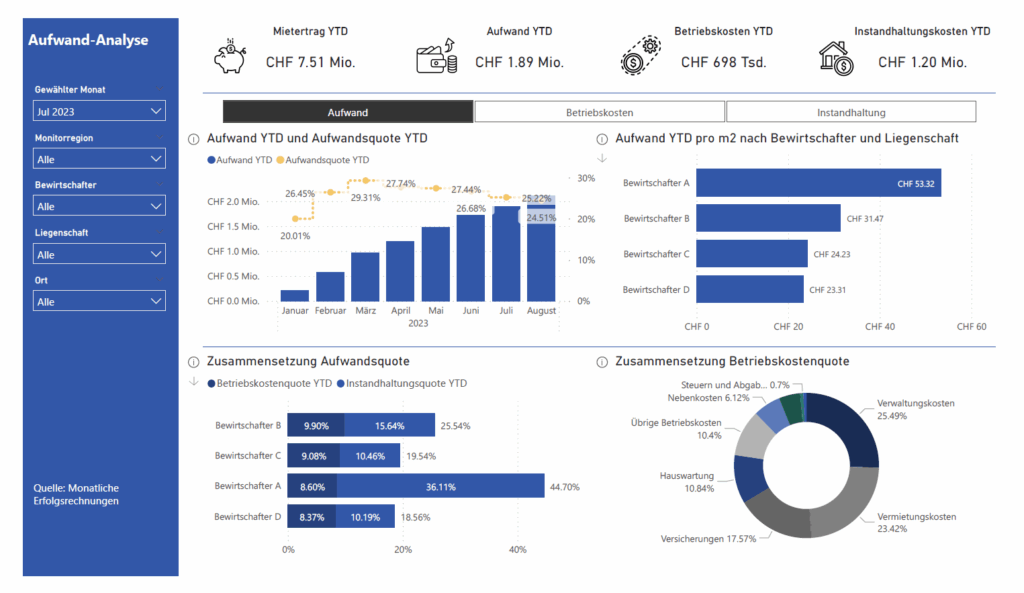Expand the Monitorregion dropdown
Viewport: 1024px width, 593px height.
[99, 159]
